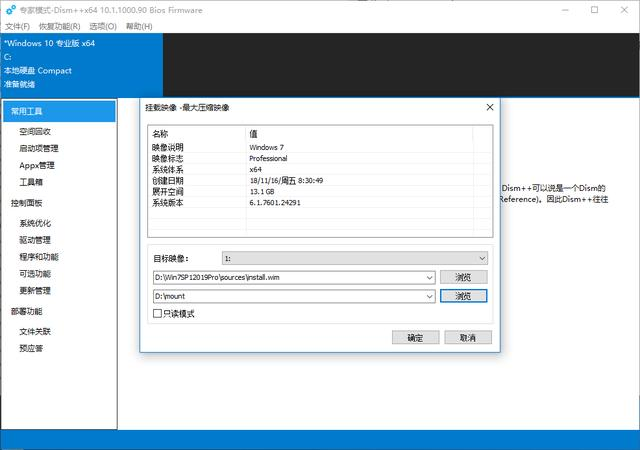The width and height of the screenshot is (640, 450).
Task: Open 预应答 in the sidebar
Action: click(x=31, y=348)
